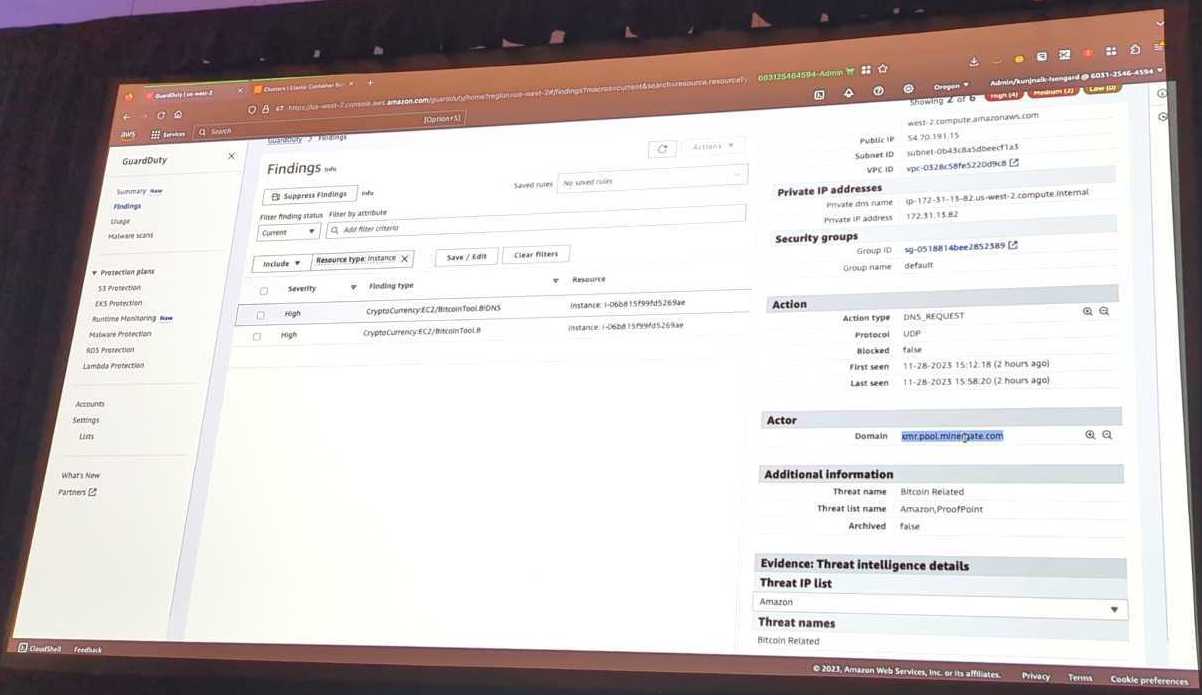Remove the Resource type: Instance filter

(x=404, y=258)
